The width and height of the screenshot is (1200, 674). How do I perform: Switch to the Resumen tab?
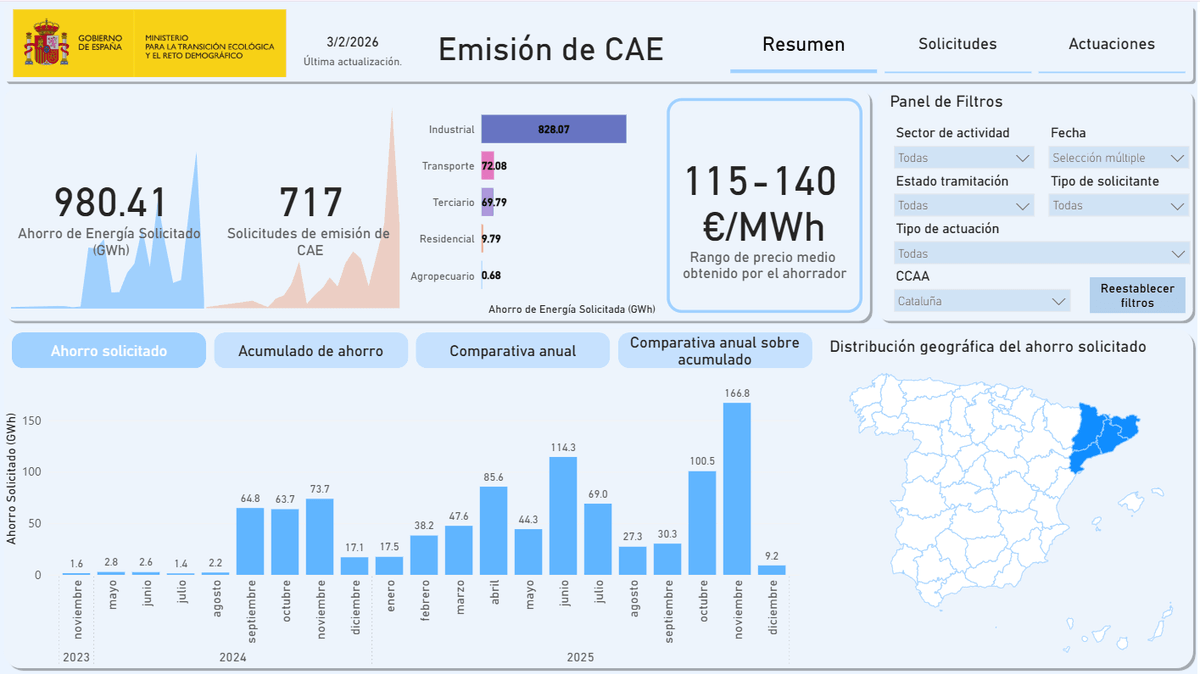(803, 44)
